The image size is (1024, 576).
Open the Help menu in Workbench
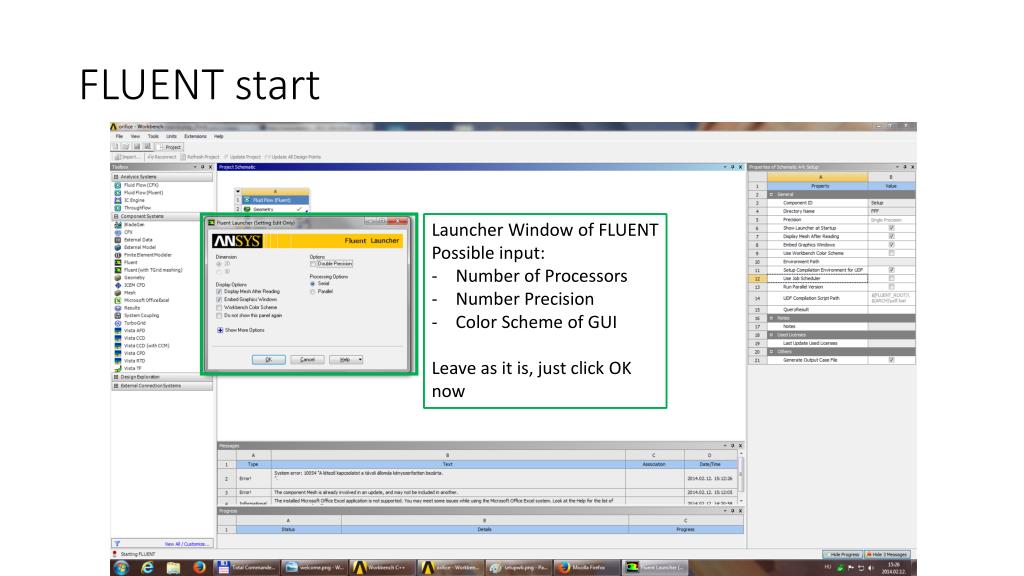(x=219, y=136)
